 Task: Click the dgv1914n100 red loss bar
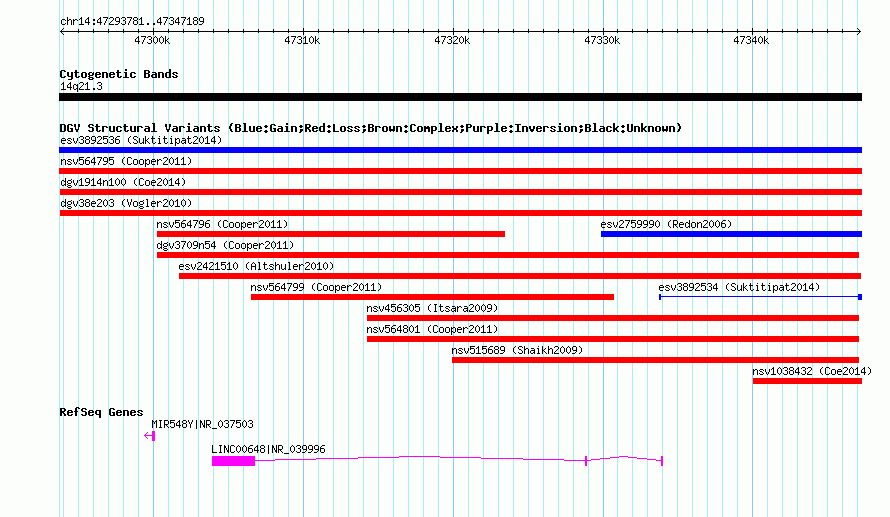460,192
